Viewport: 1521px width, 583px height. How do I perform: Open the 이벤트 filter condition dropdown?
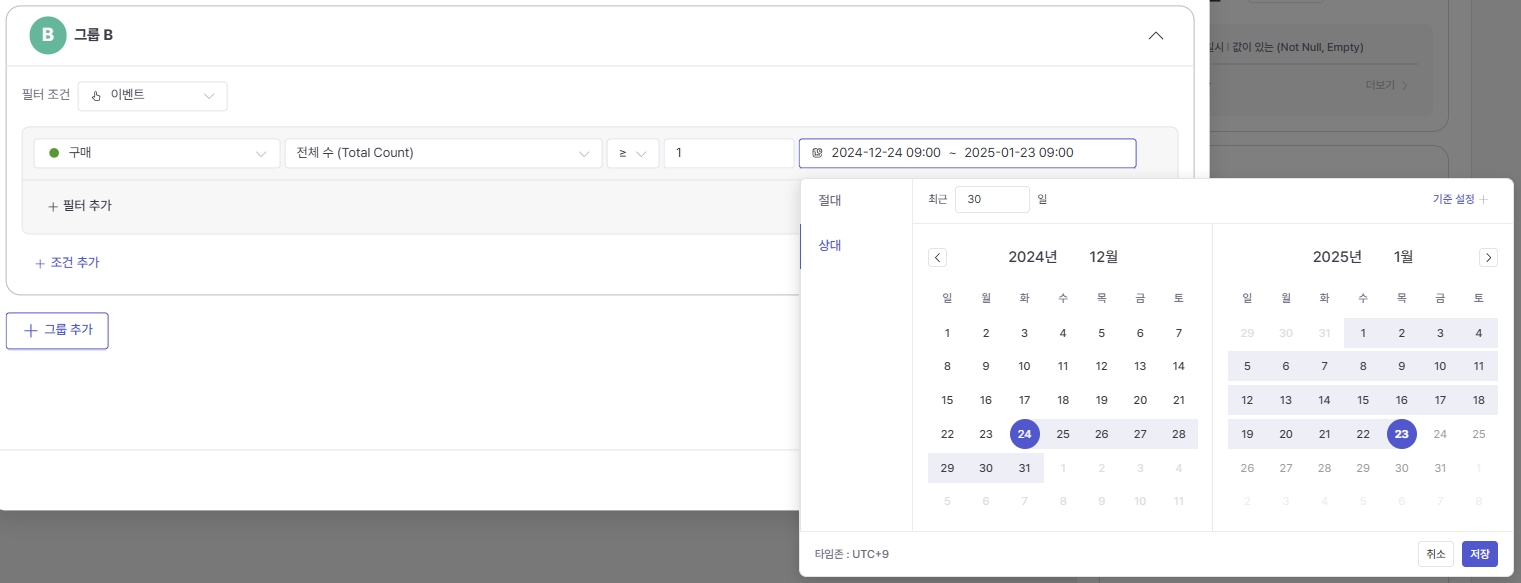(152, 96)
